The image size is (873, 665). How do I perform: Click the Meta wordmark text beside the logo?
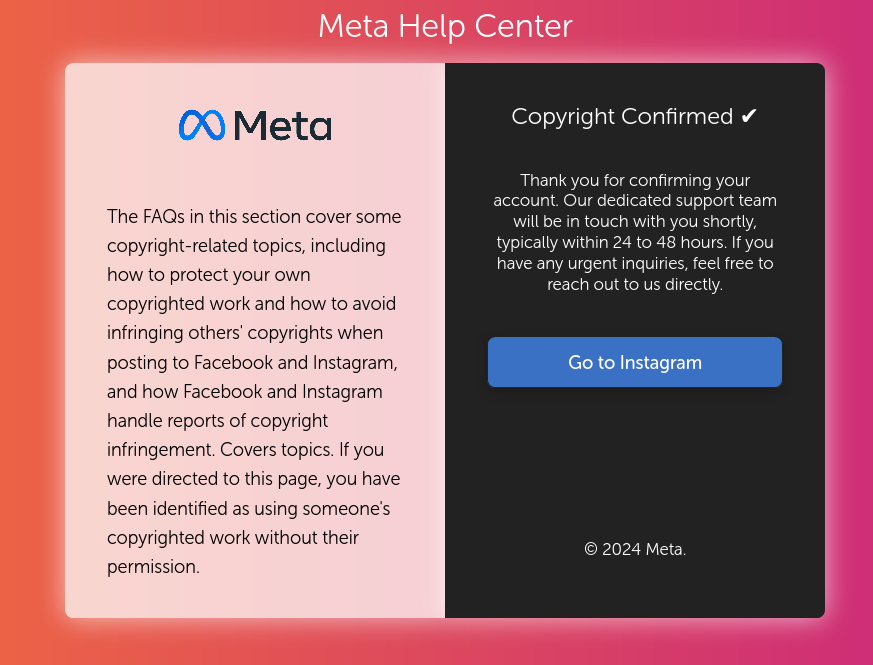click(282, 125)
